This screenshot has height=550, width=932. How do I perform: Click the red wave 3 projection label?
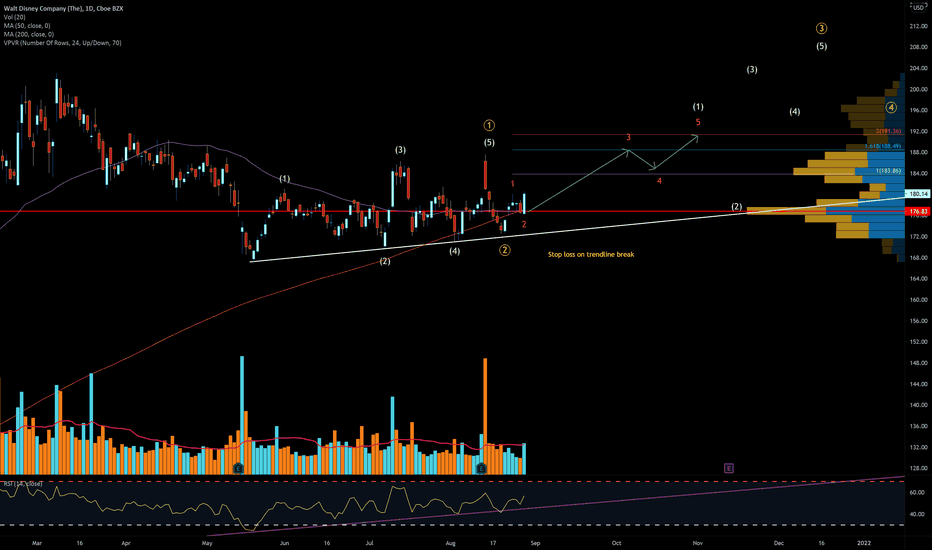click(628, 137)
